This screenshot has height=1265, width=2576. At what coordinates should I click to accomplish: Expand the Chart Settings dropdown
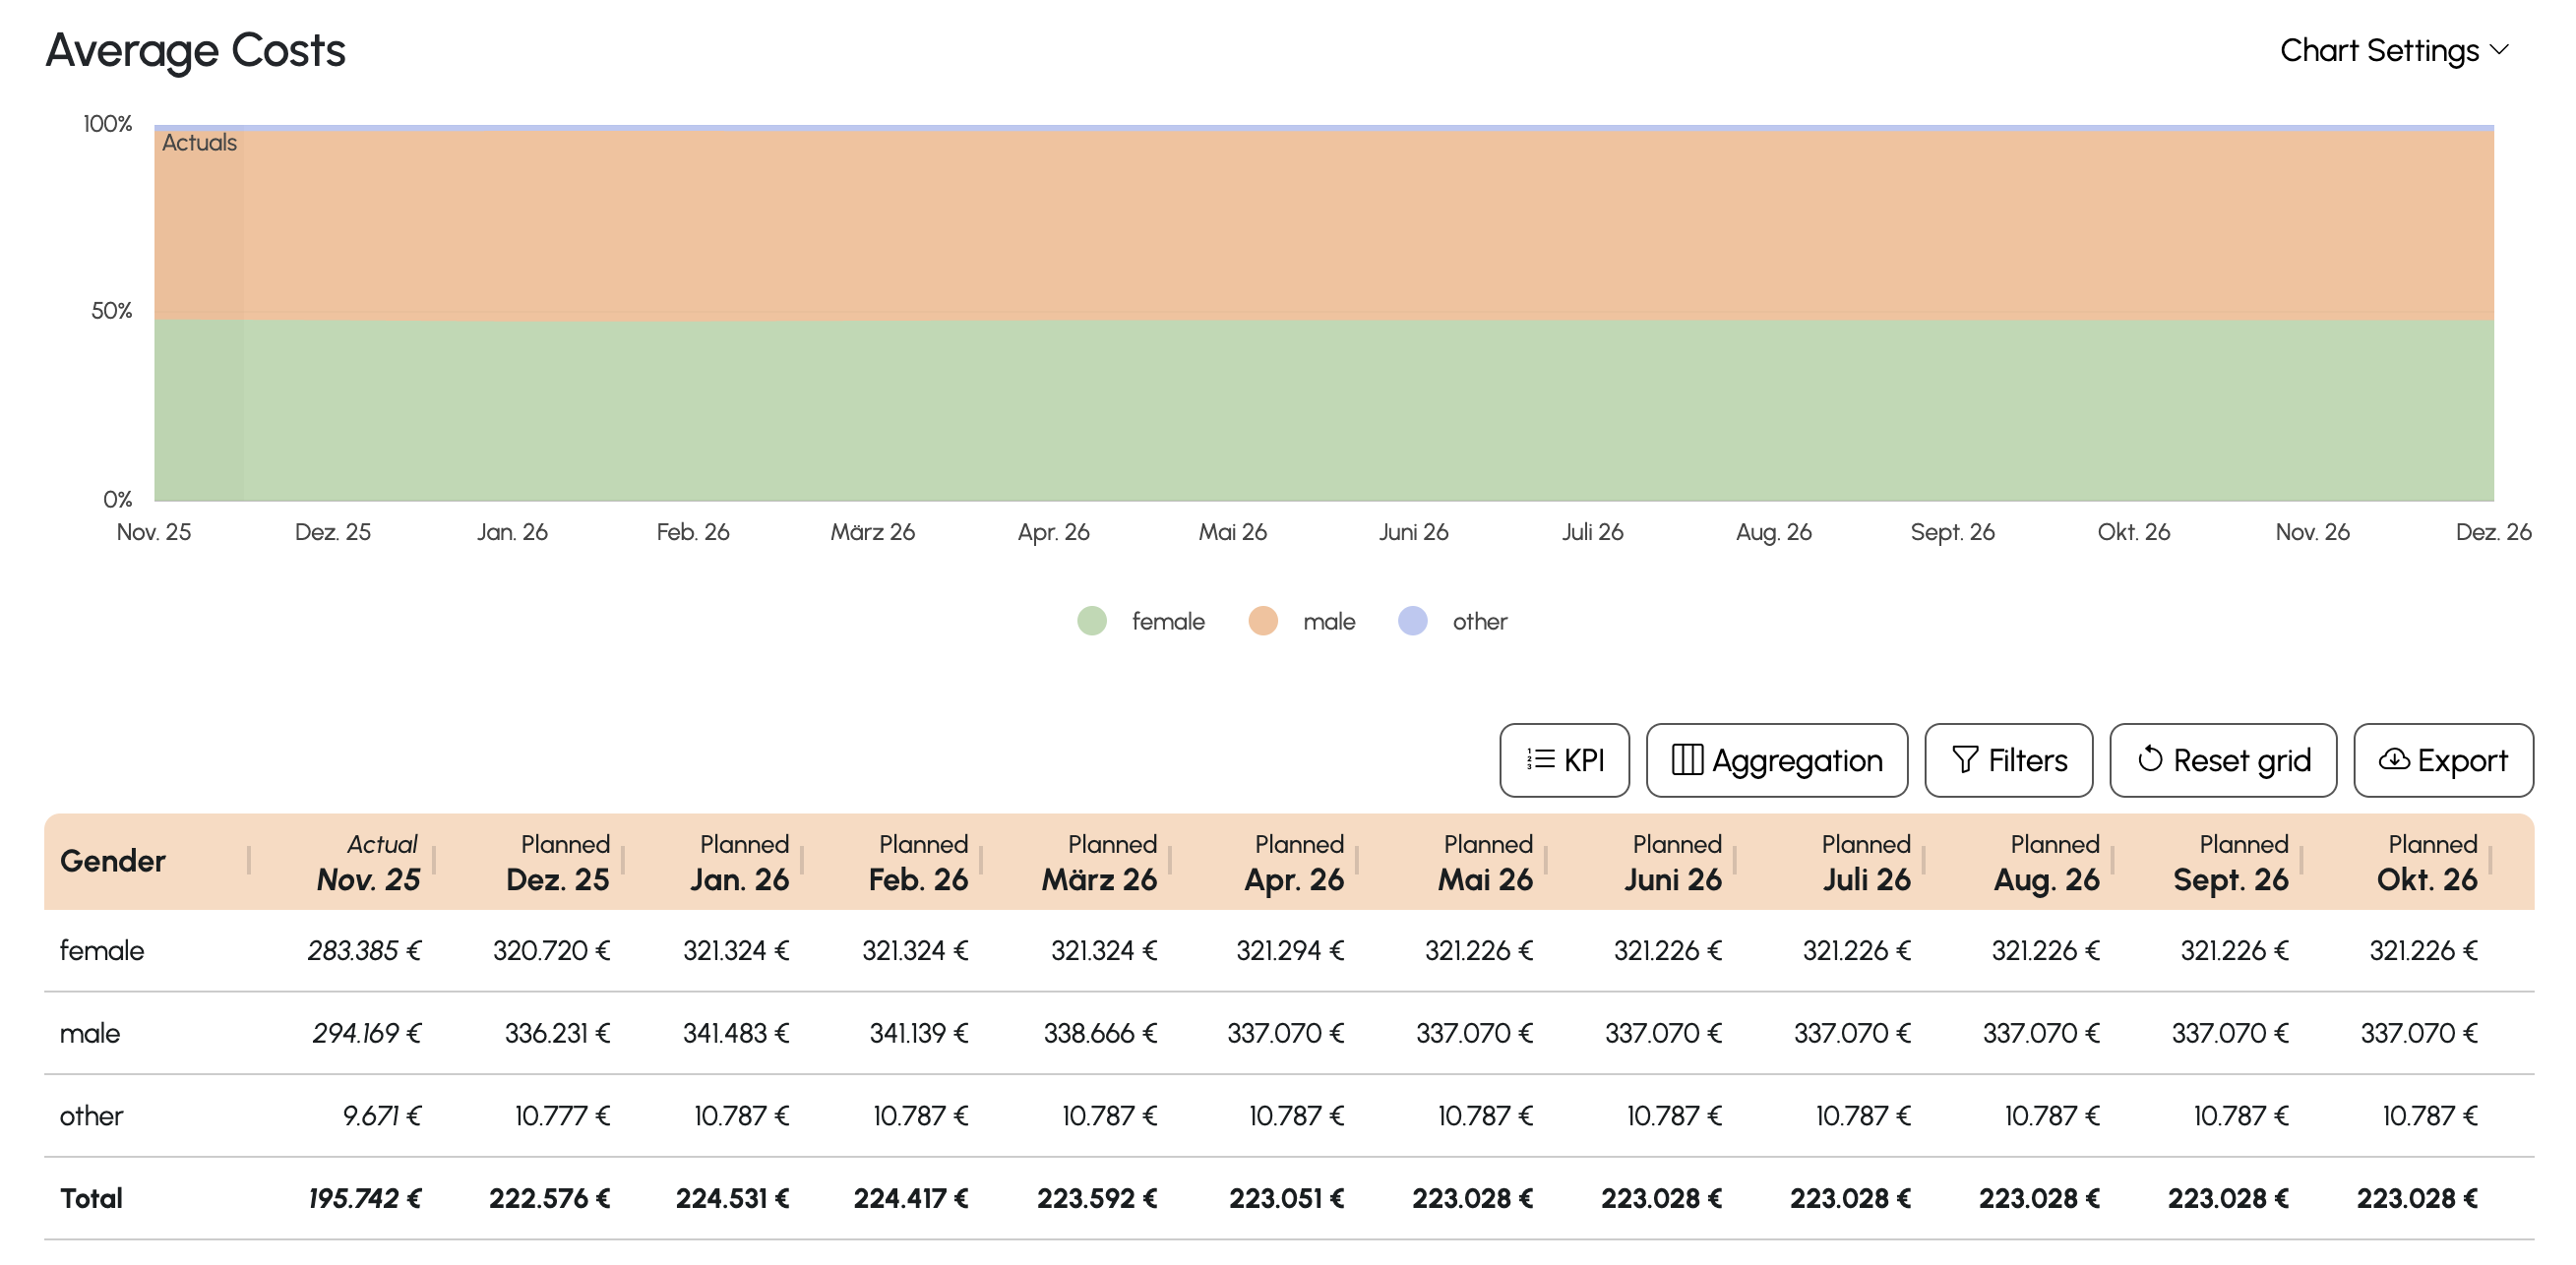click(x=2378, y=50)
